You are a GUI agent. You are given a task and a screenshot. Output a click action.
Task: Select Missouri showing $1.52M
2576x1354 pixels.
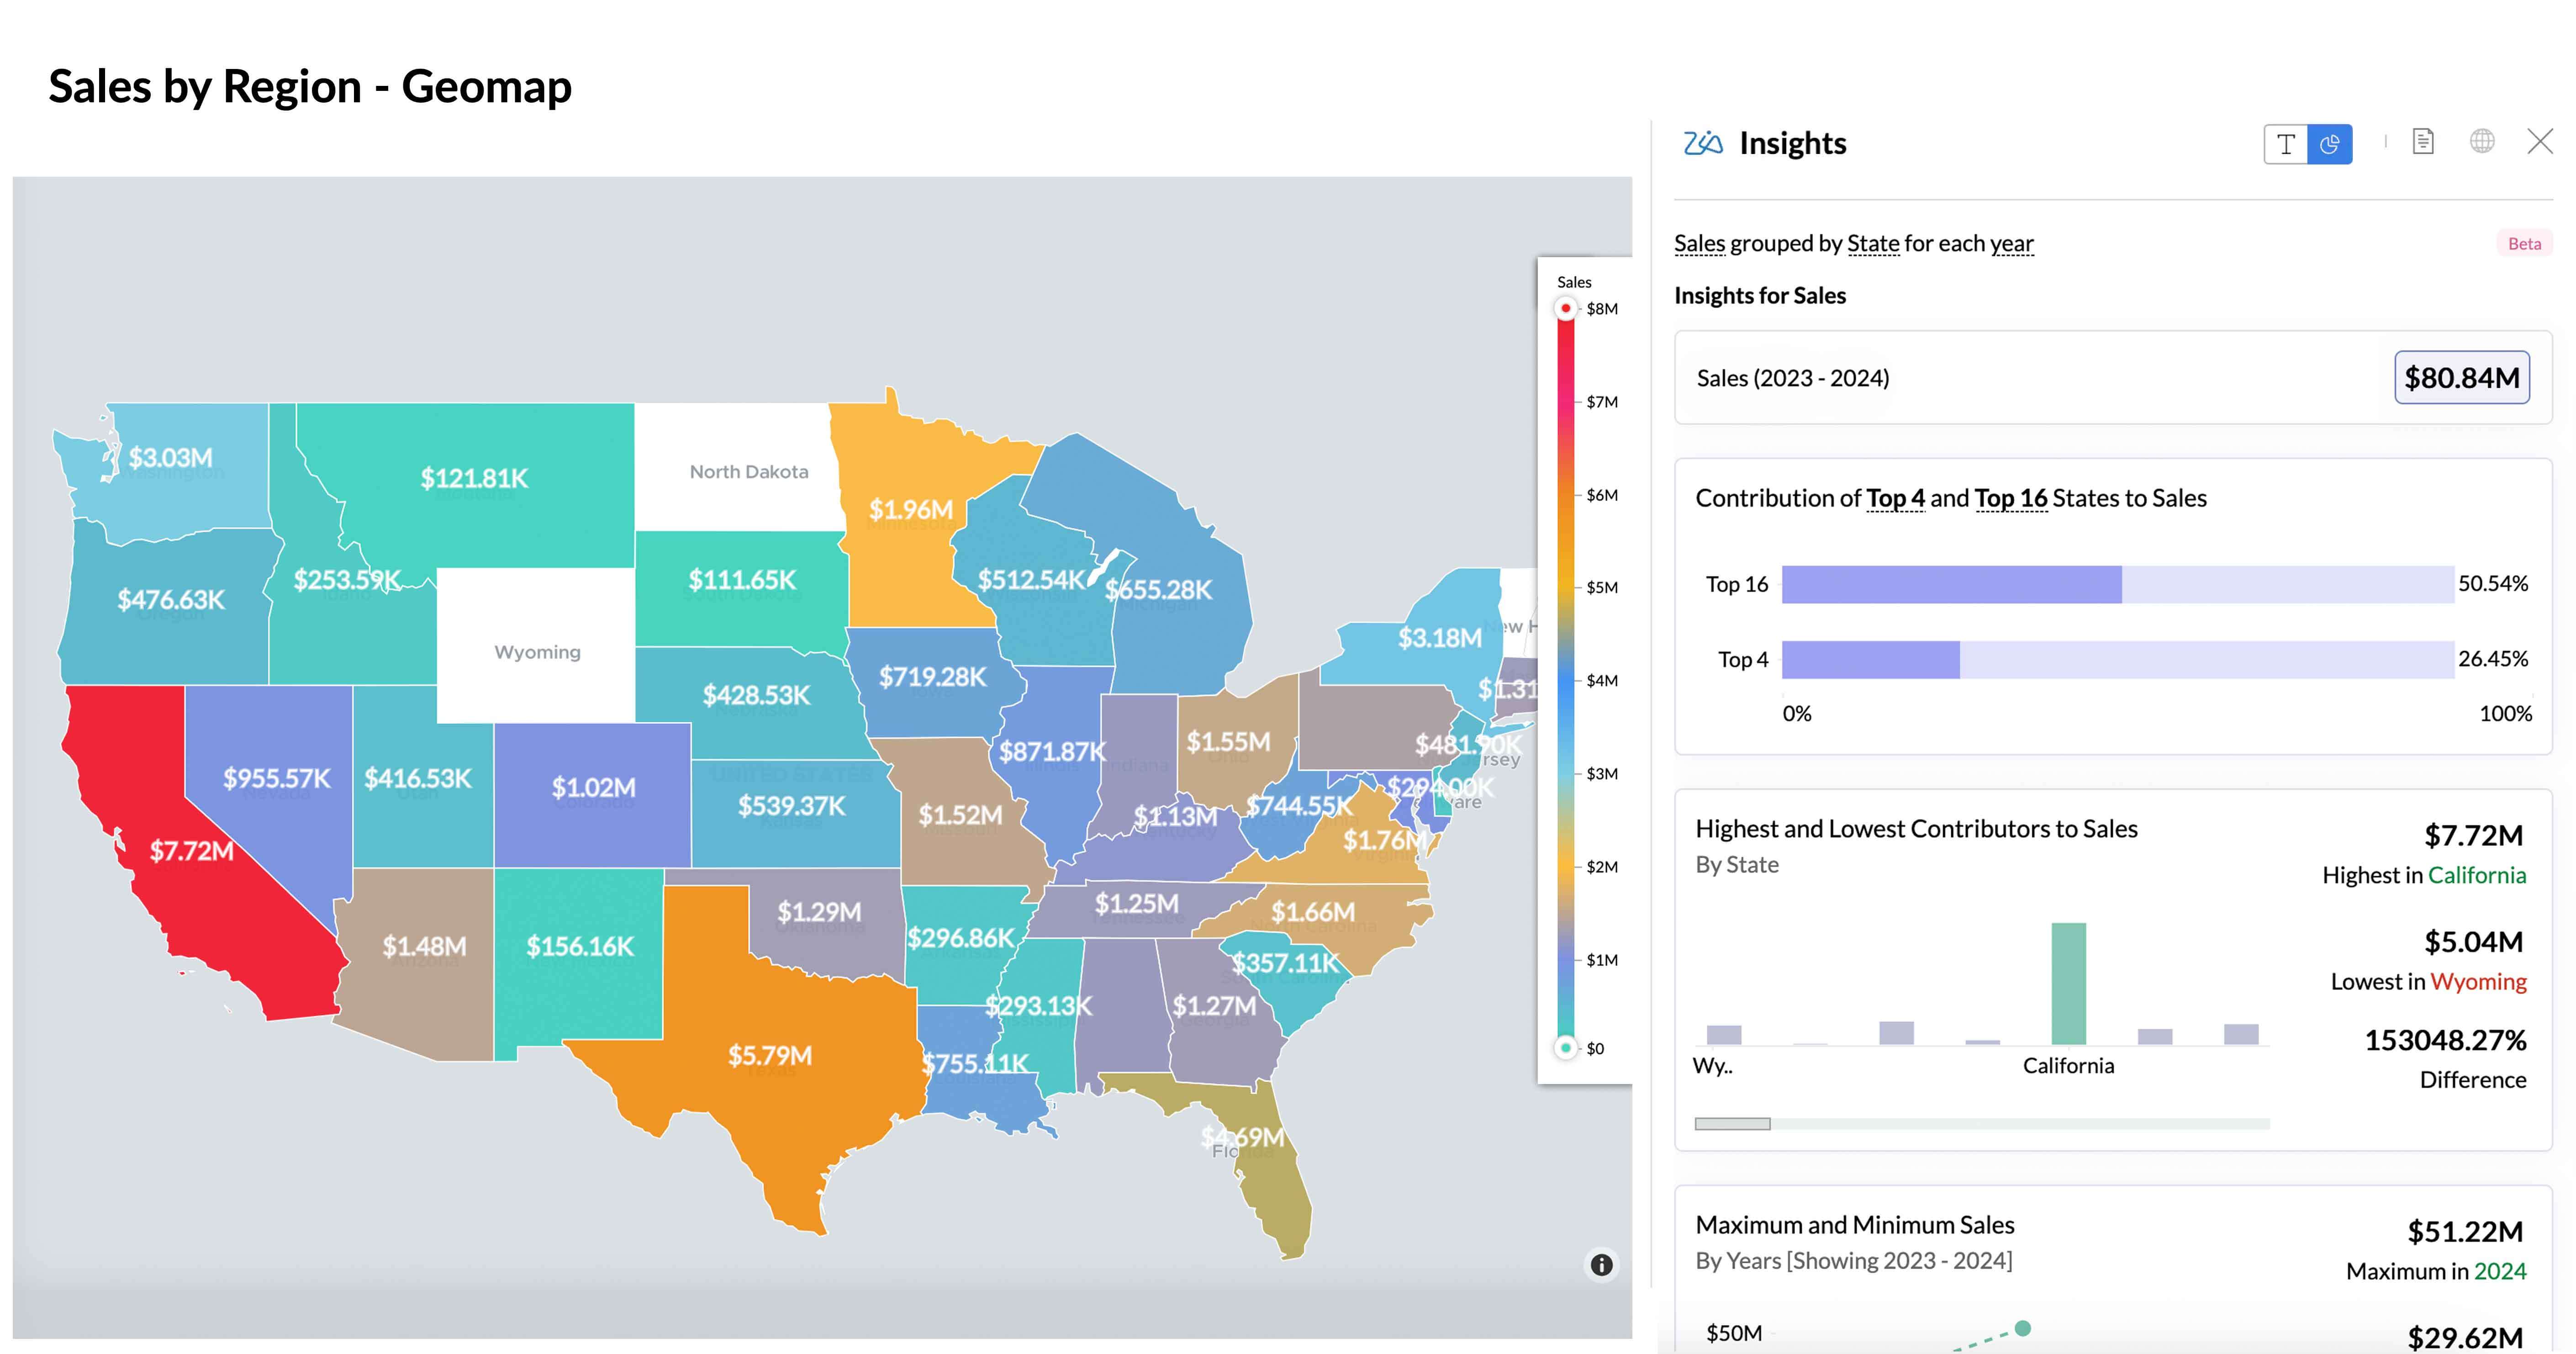point(960,815)
